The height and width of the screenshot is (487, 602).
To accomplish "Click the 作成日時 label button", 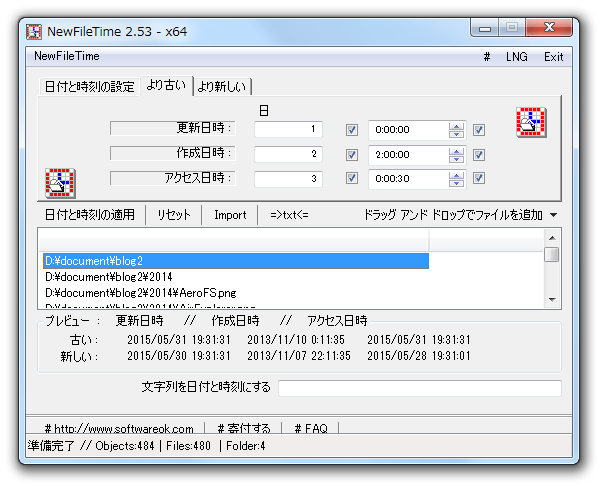I will 172,153.
